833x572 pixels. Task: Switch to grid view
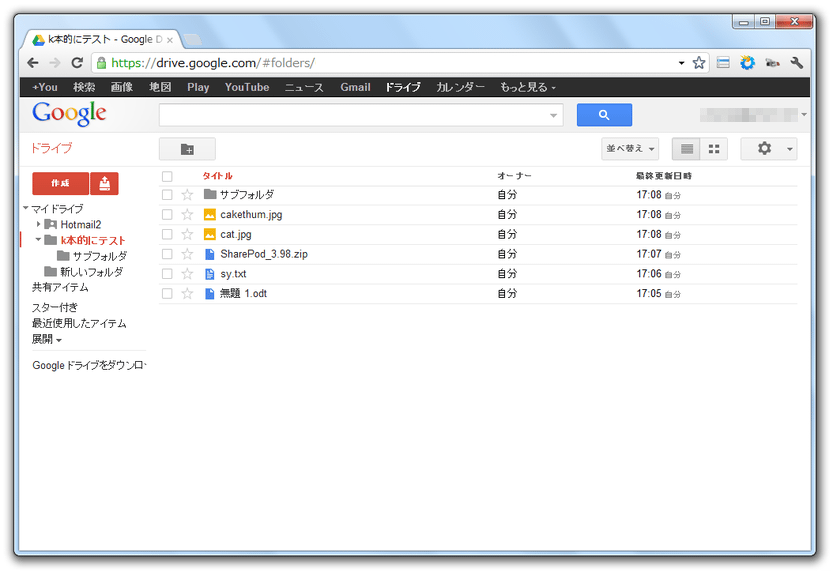714,149
